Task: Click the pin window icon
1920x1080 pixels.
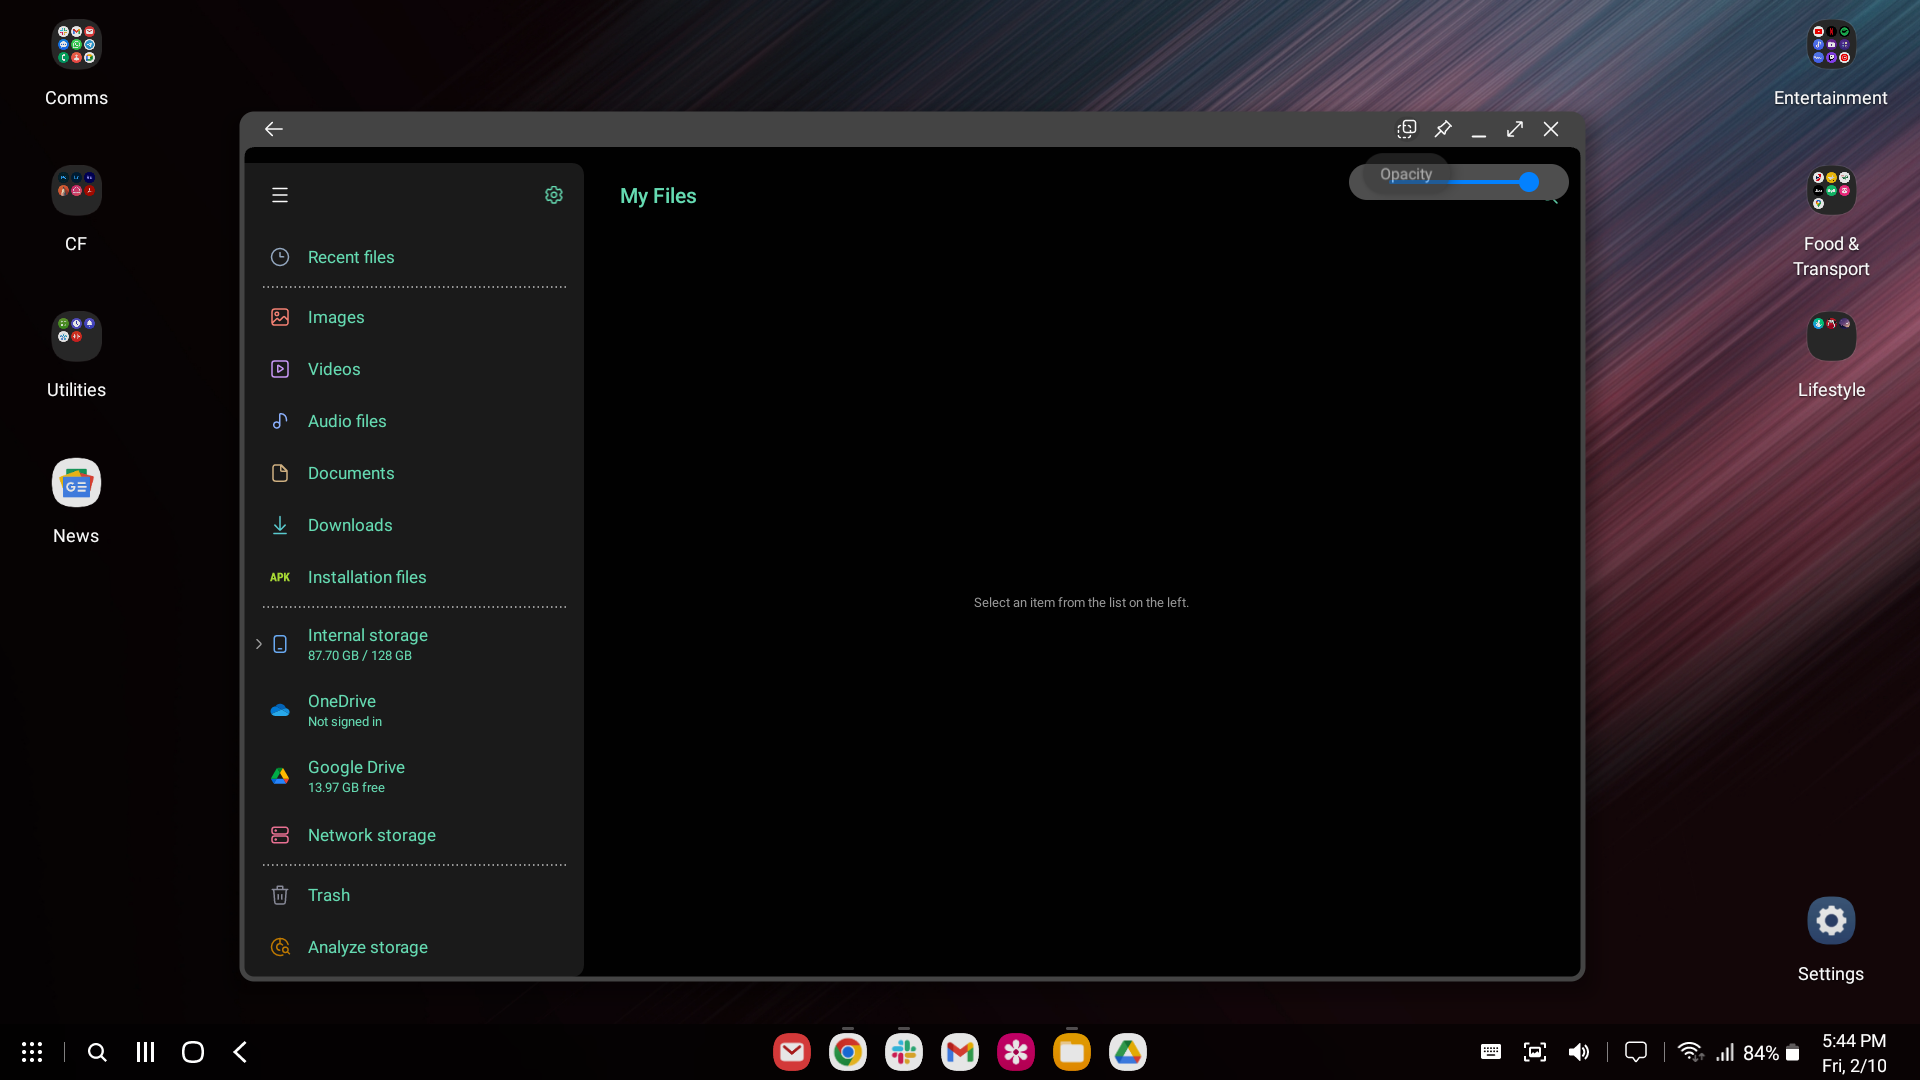Action: point(1443,129)
